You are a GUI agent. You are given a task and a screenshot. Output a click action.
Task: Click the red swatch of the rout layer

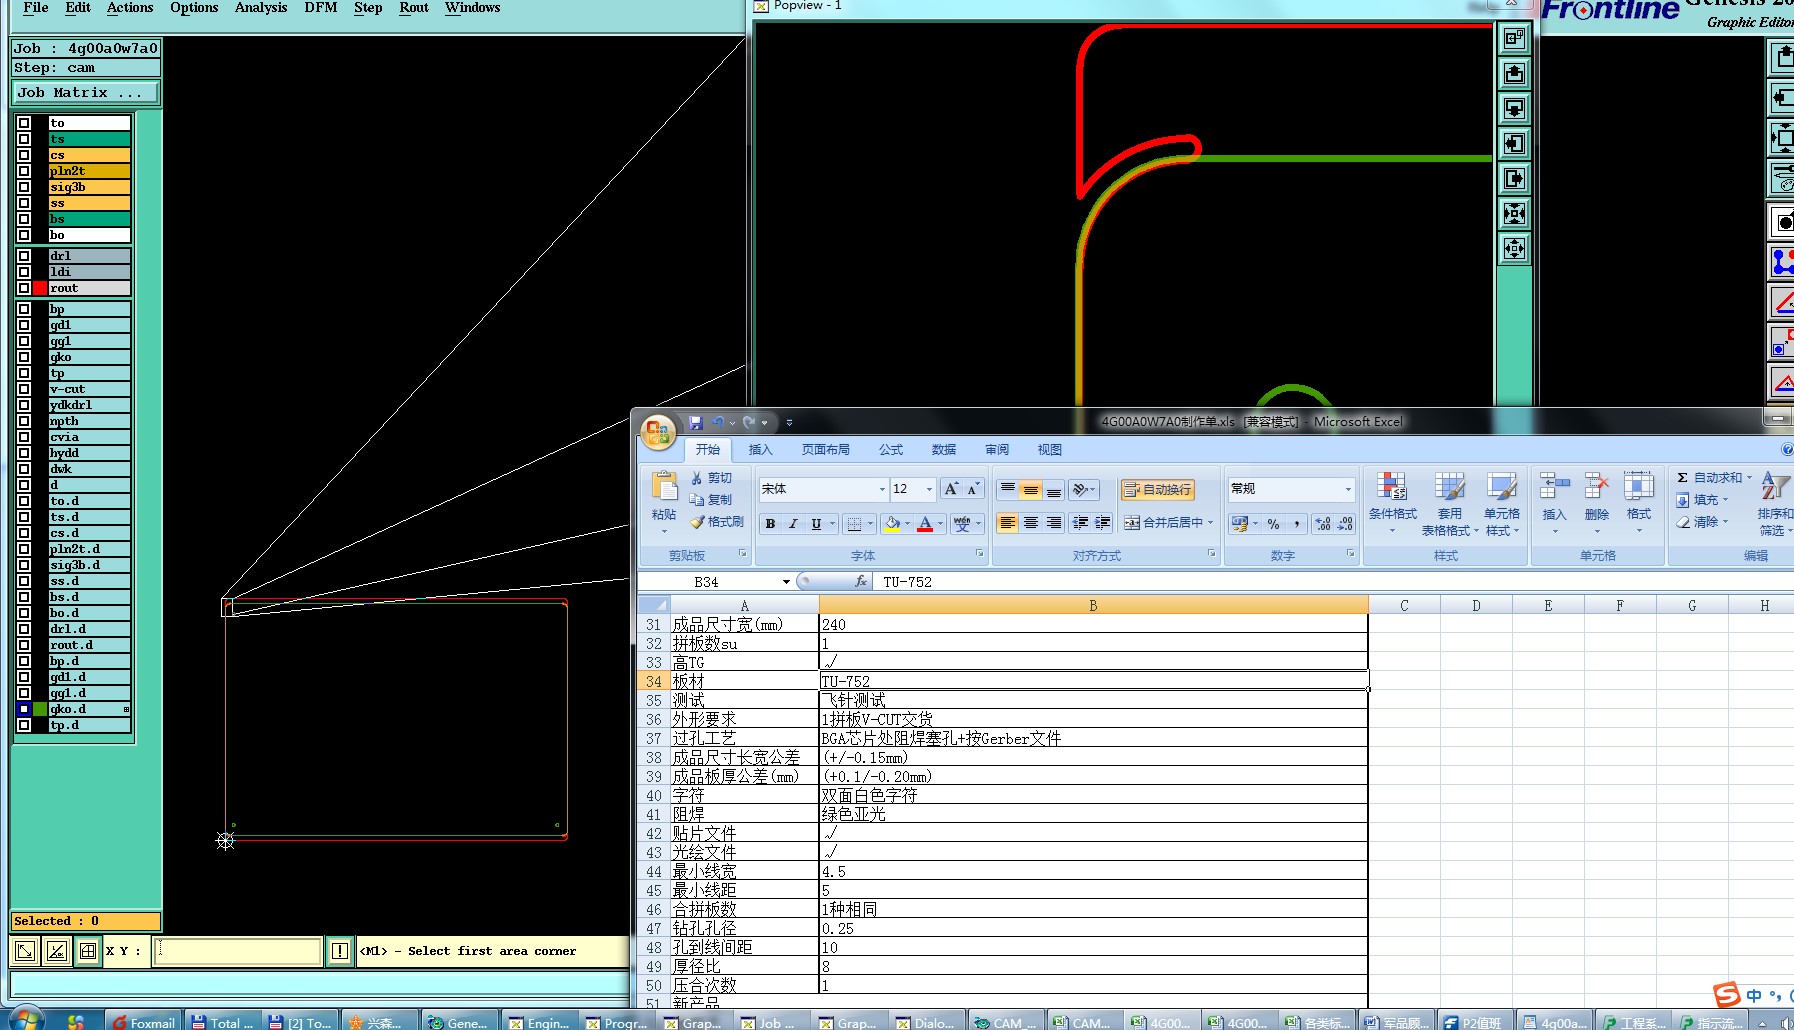[x=40, y=288]
